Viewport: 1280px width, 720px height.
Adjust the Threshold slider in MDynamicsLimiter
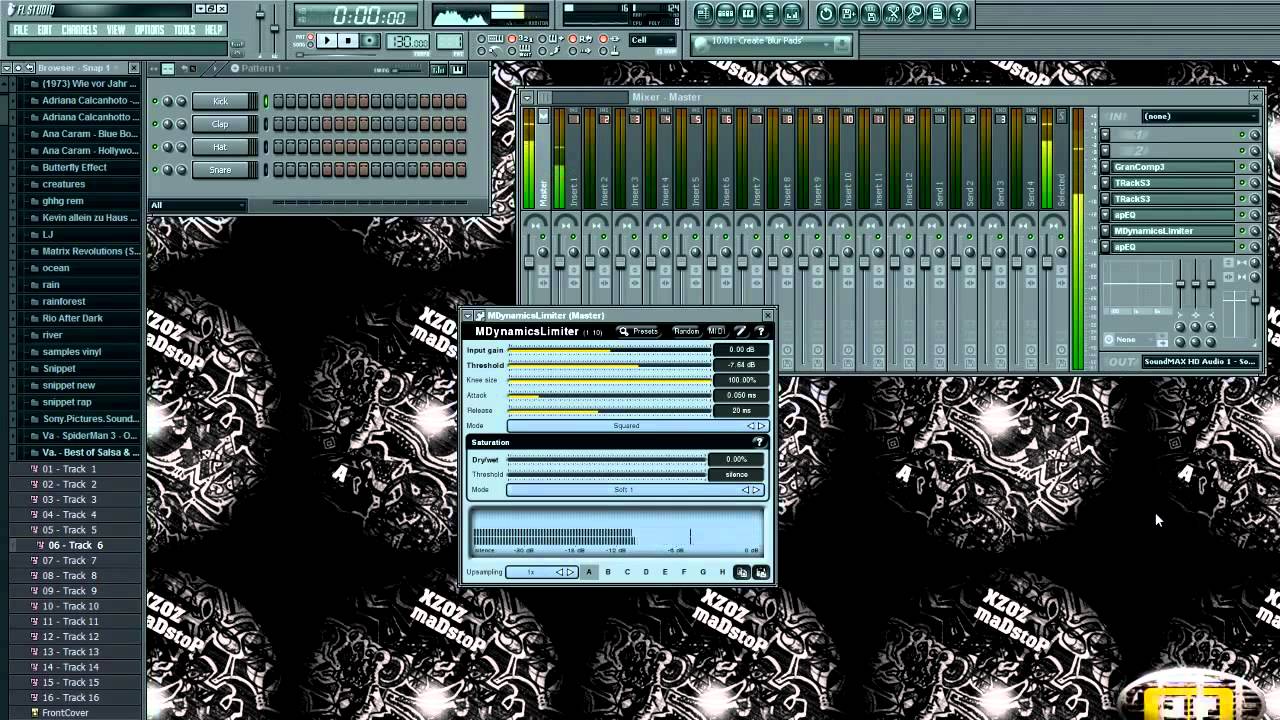coord(609,365)
